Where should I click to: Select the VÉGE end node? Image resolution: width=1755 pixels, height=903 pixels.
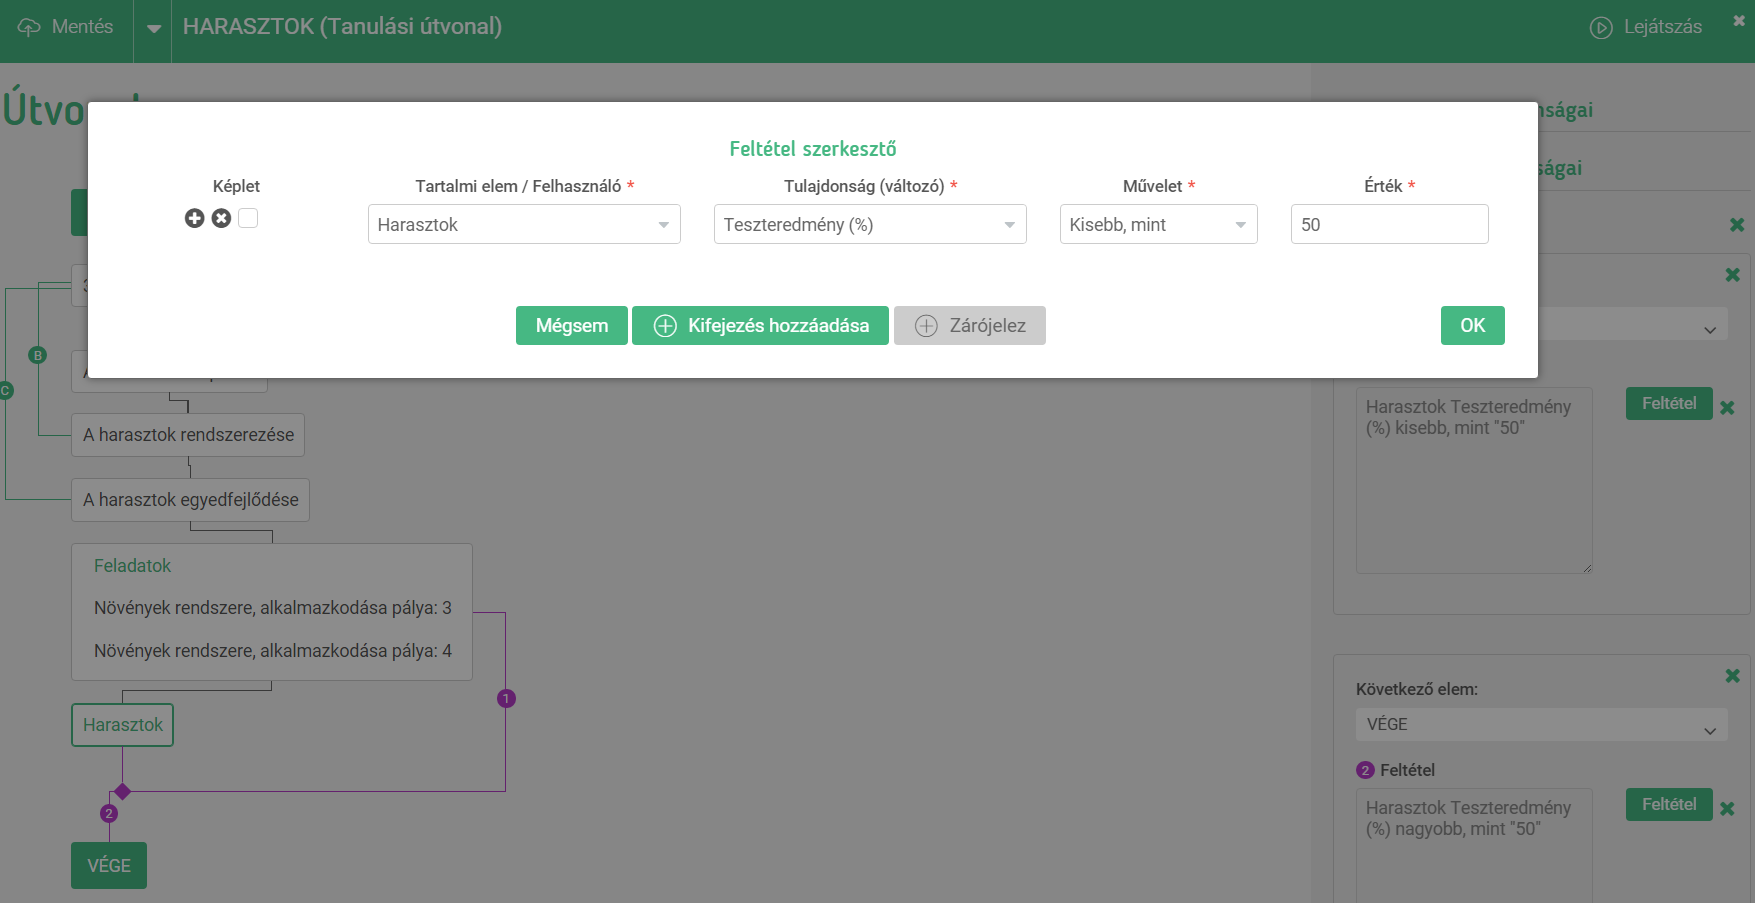pyautogui.click(x=109, y=865)
